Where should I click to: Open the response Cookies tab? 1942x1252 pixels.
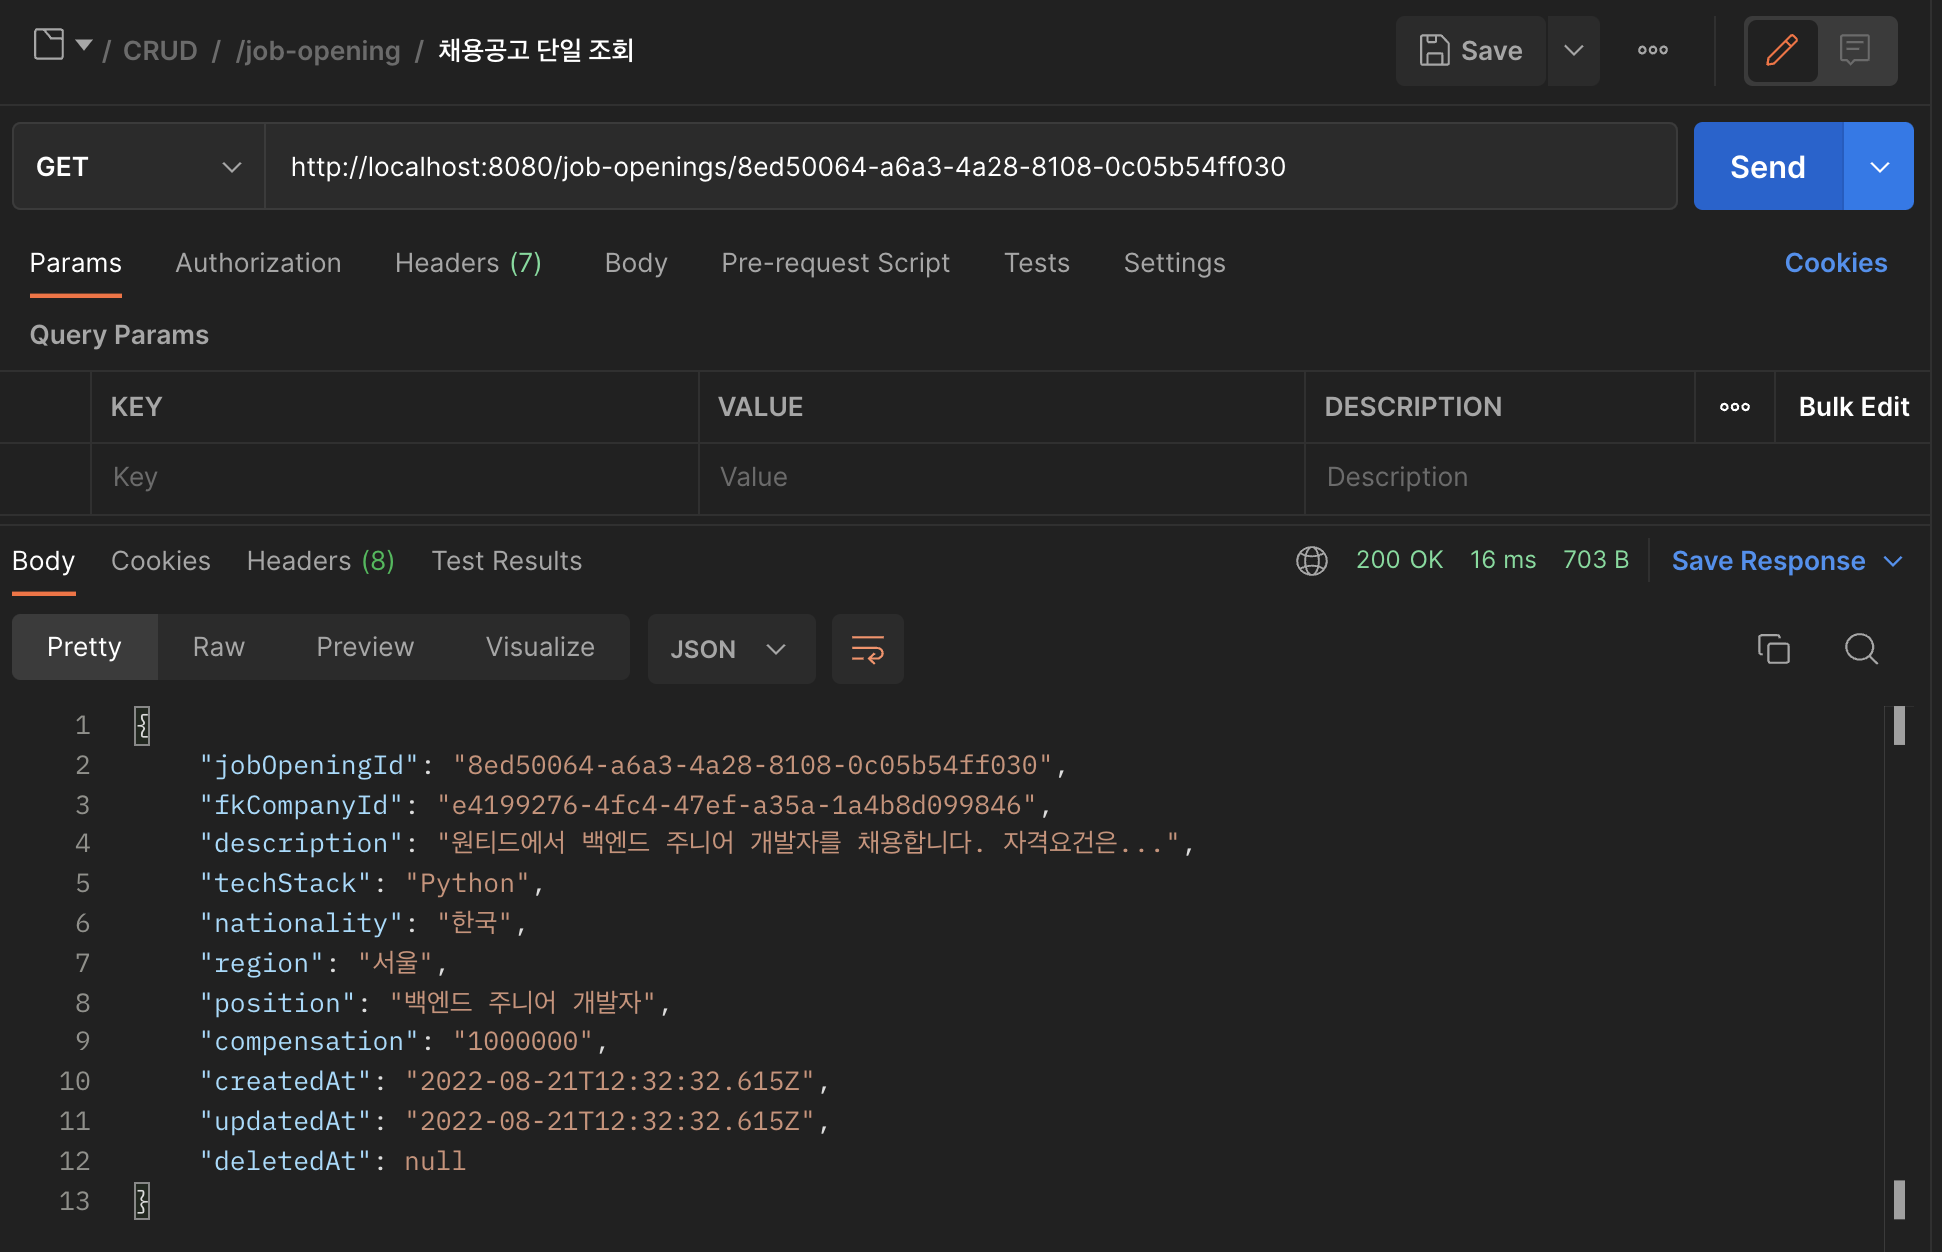(x=161, y=561)
